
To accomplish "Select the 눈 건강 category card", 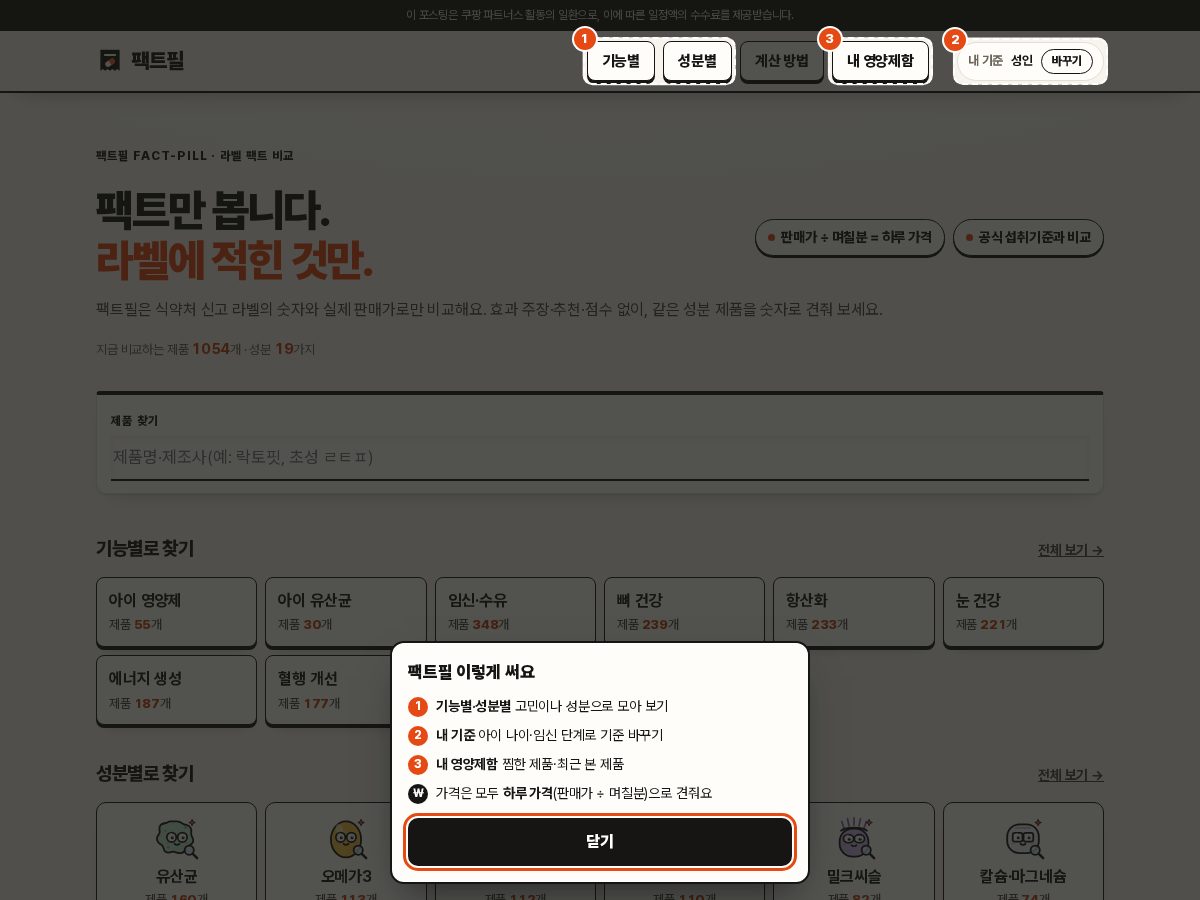I will point(1023,612).
